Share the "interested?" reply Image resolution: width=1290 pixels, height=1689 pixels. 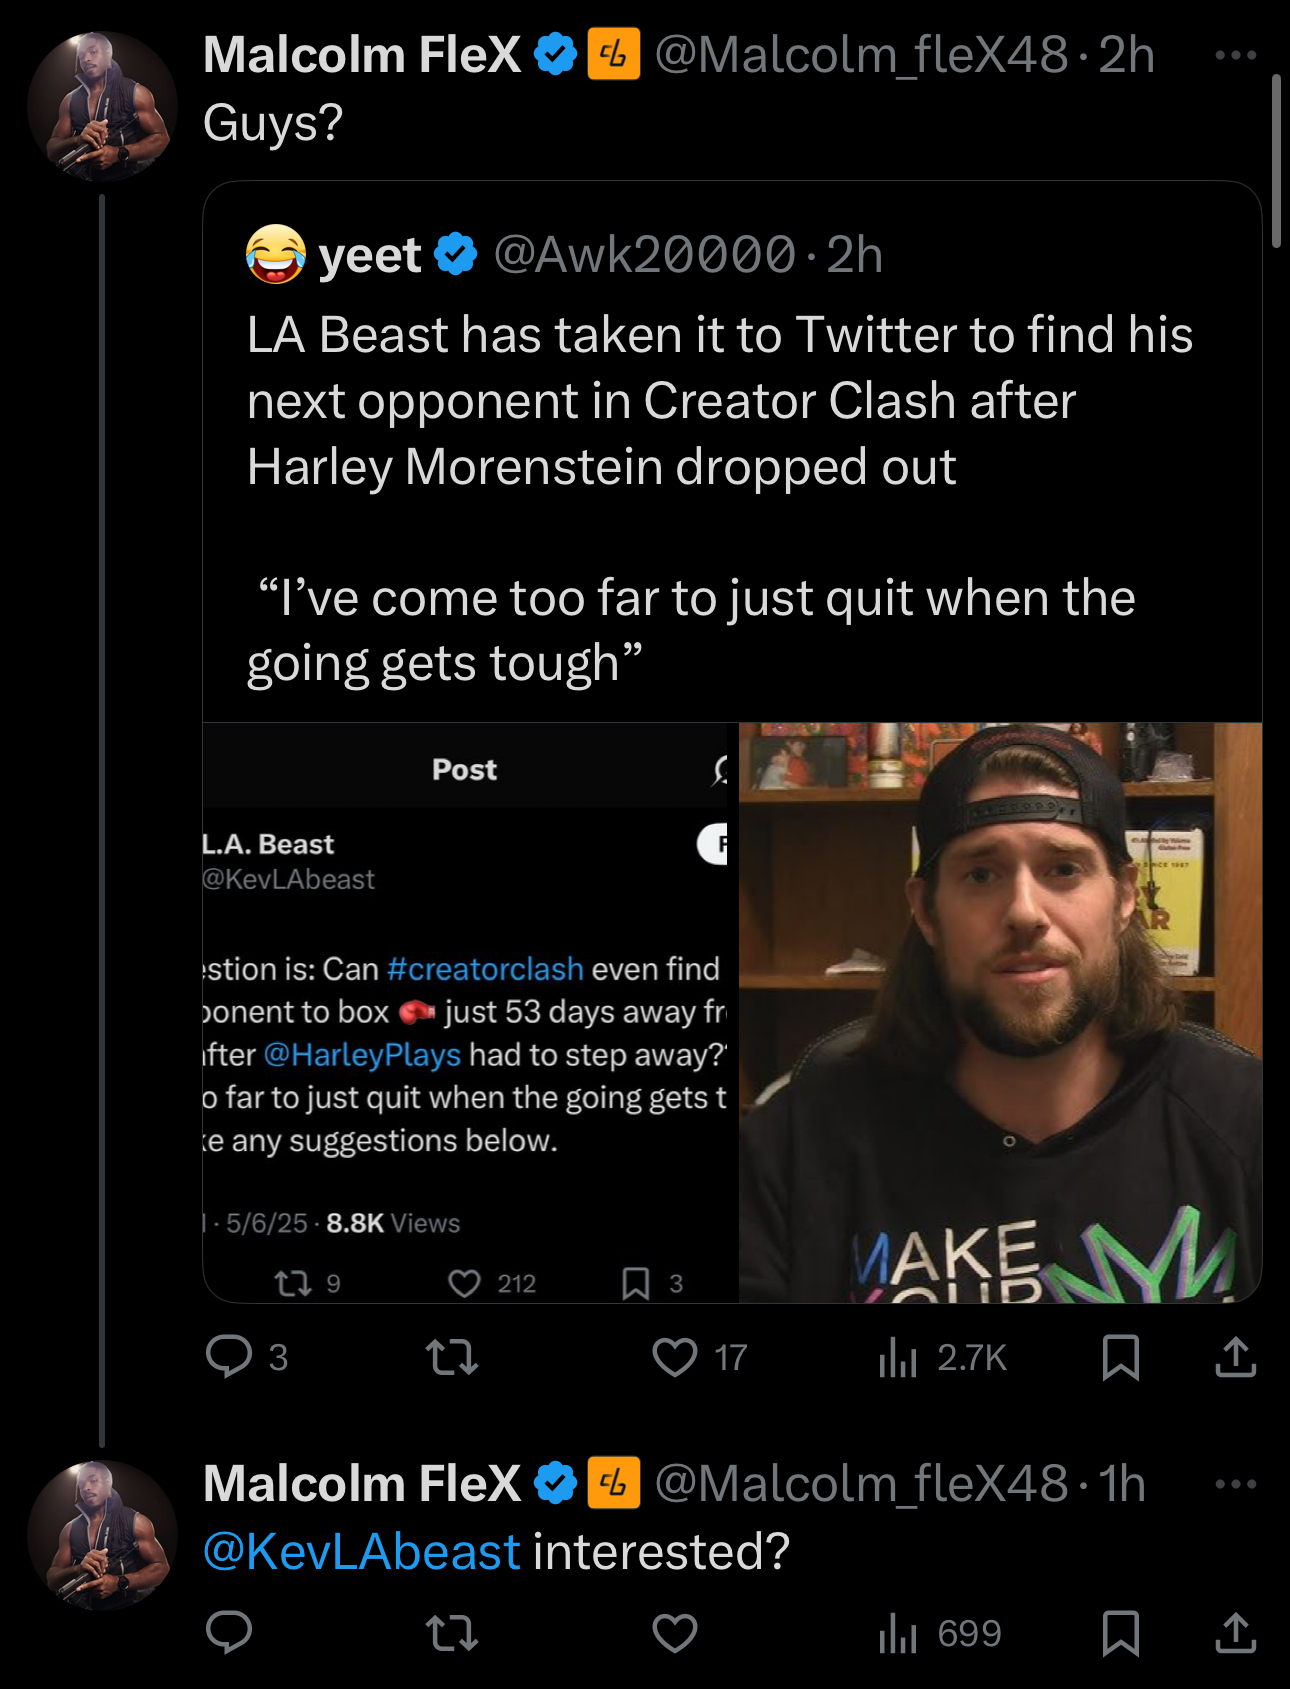tap(1235, 1633)
